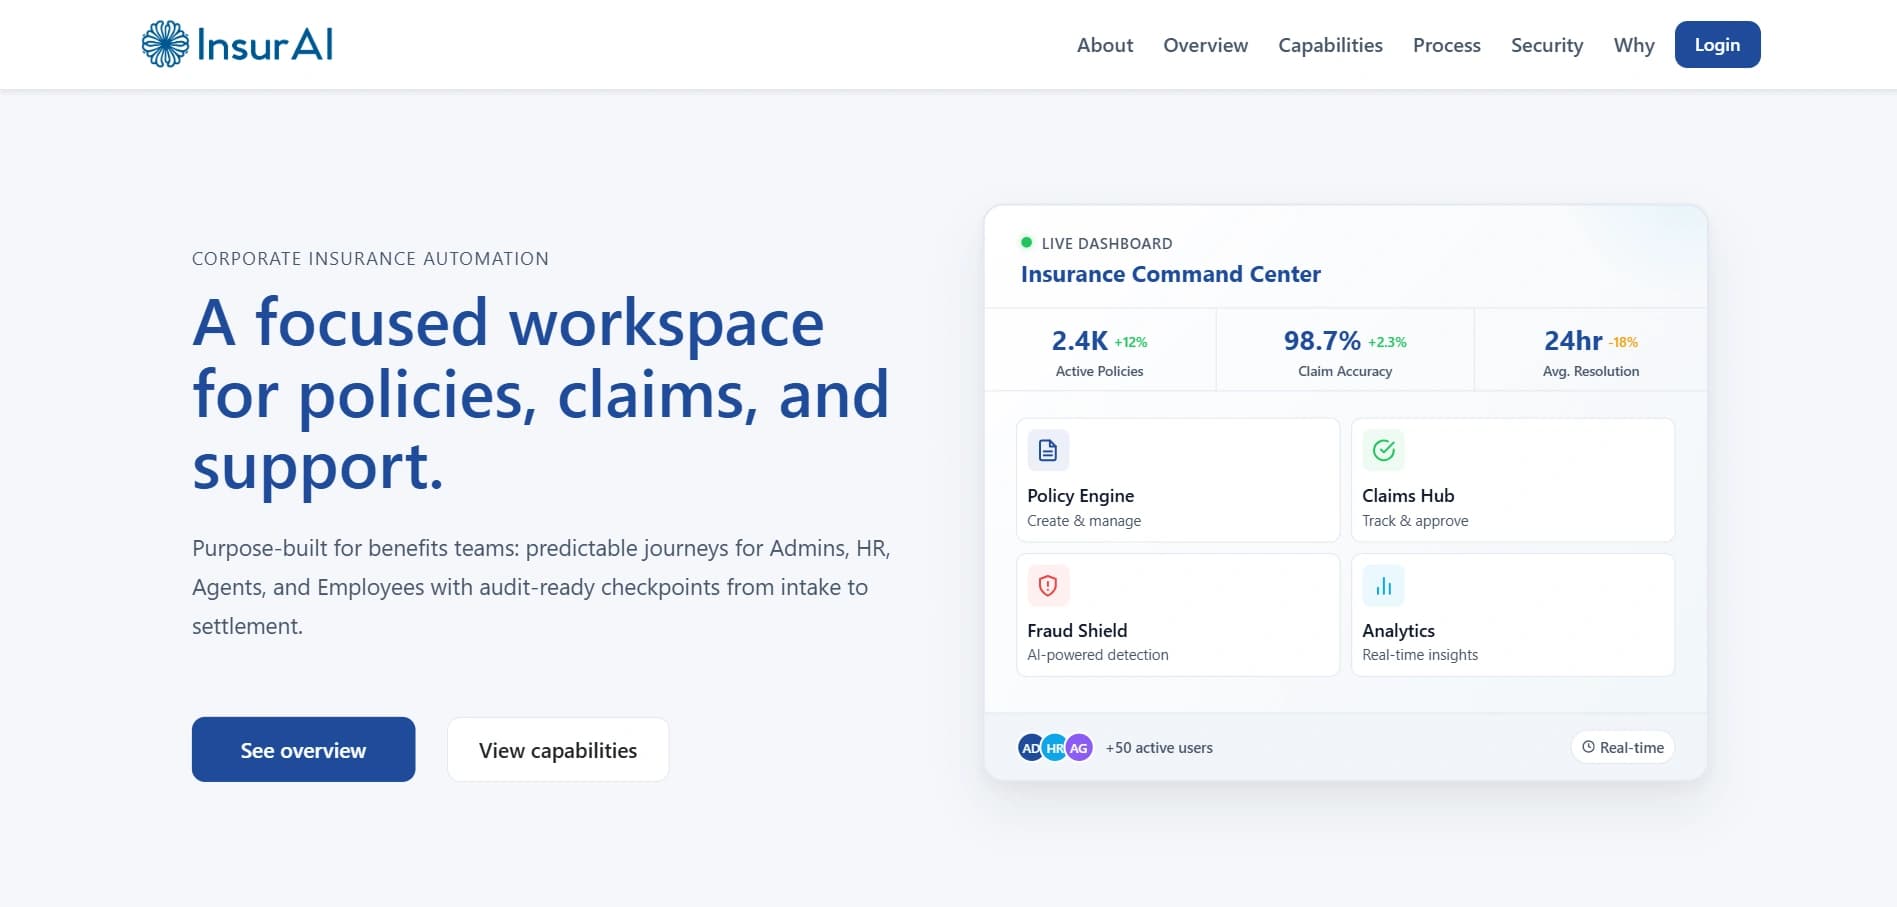This screenshot has height=907, width=1897.
Task: Click View capabilities button
Action: [558, 749]
